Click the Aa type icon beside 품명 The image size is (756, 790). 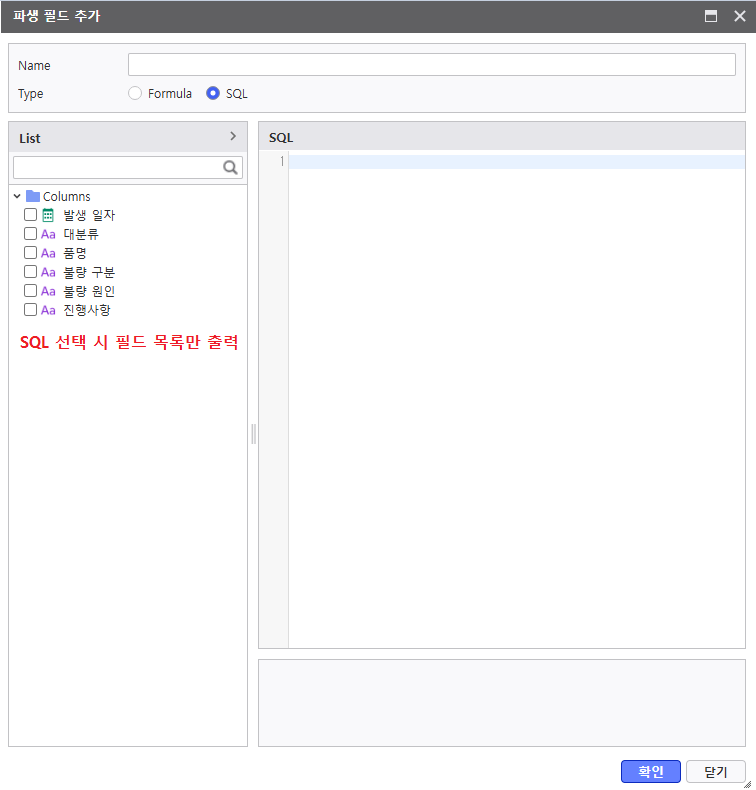point(48,253)
